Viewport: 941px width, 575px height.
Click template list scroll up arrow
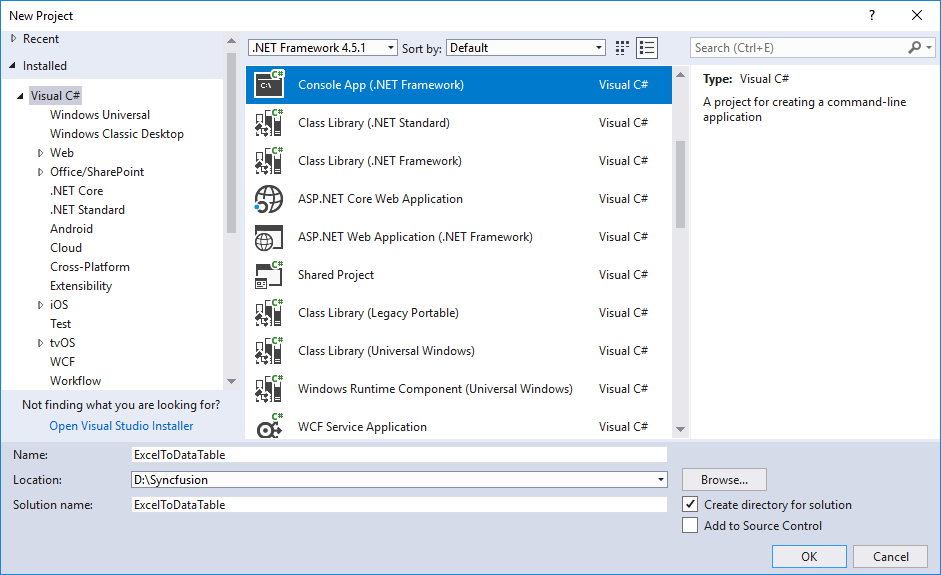pos(680,75)
